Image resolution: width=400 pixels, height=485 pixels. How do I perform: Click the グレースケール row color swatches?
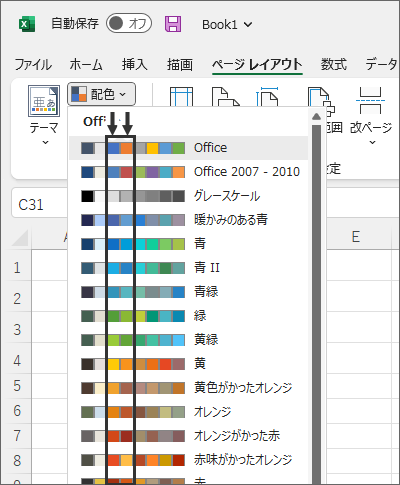(x=133, y=196)
